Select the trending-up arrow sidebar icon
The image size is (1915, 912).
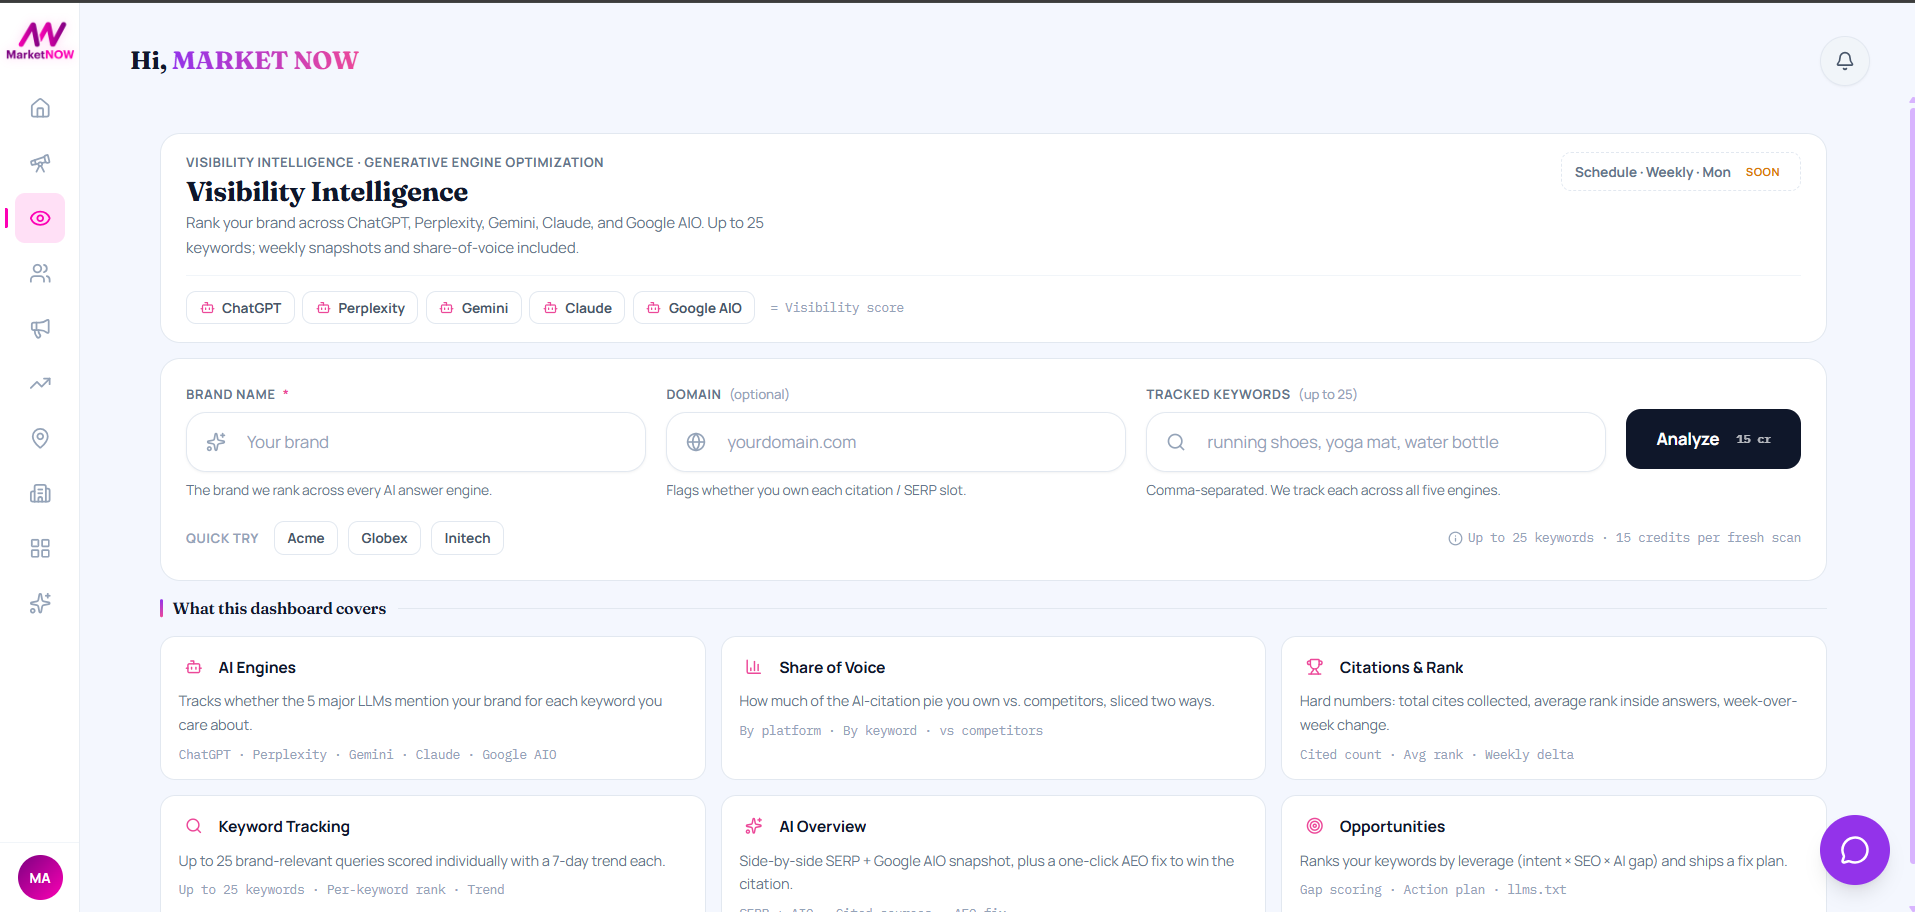click(40, 383)
